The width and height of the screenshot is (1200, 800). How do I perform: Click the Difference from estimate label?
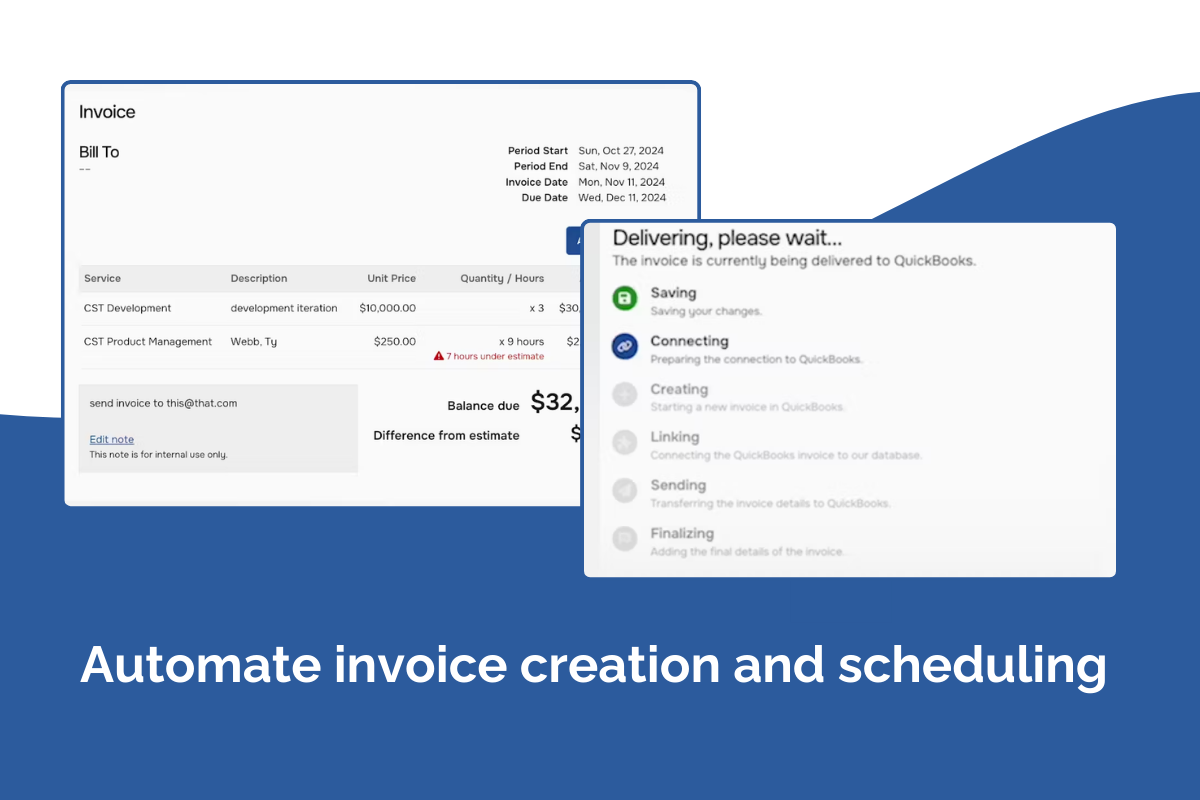coord(446,435)
